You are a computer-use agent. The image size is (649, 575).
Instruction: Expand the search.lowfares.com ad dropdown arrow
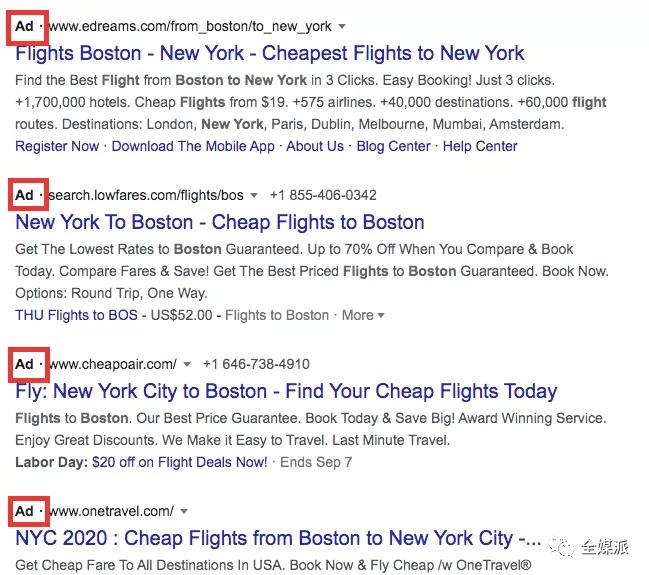tap(254, 195)
